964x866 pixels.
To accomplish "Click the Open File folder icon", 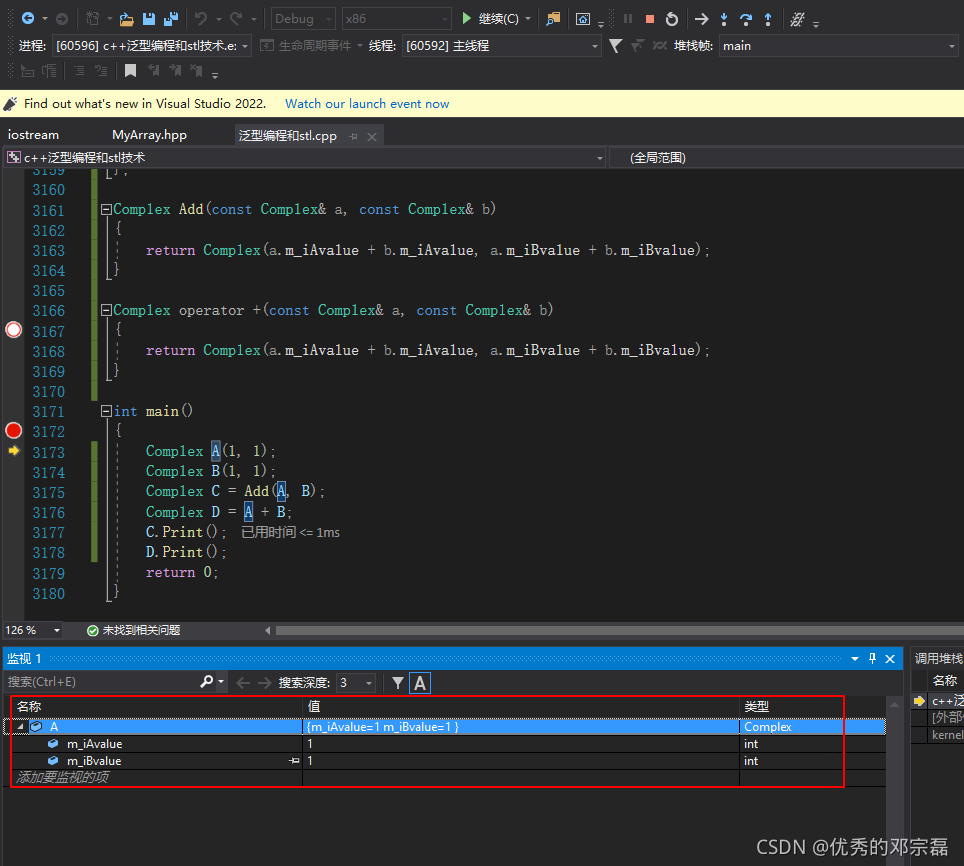I will point(127,19).
